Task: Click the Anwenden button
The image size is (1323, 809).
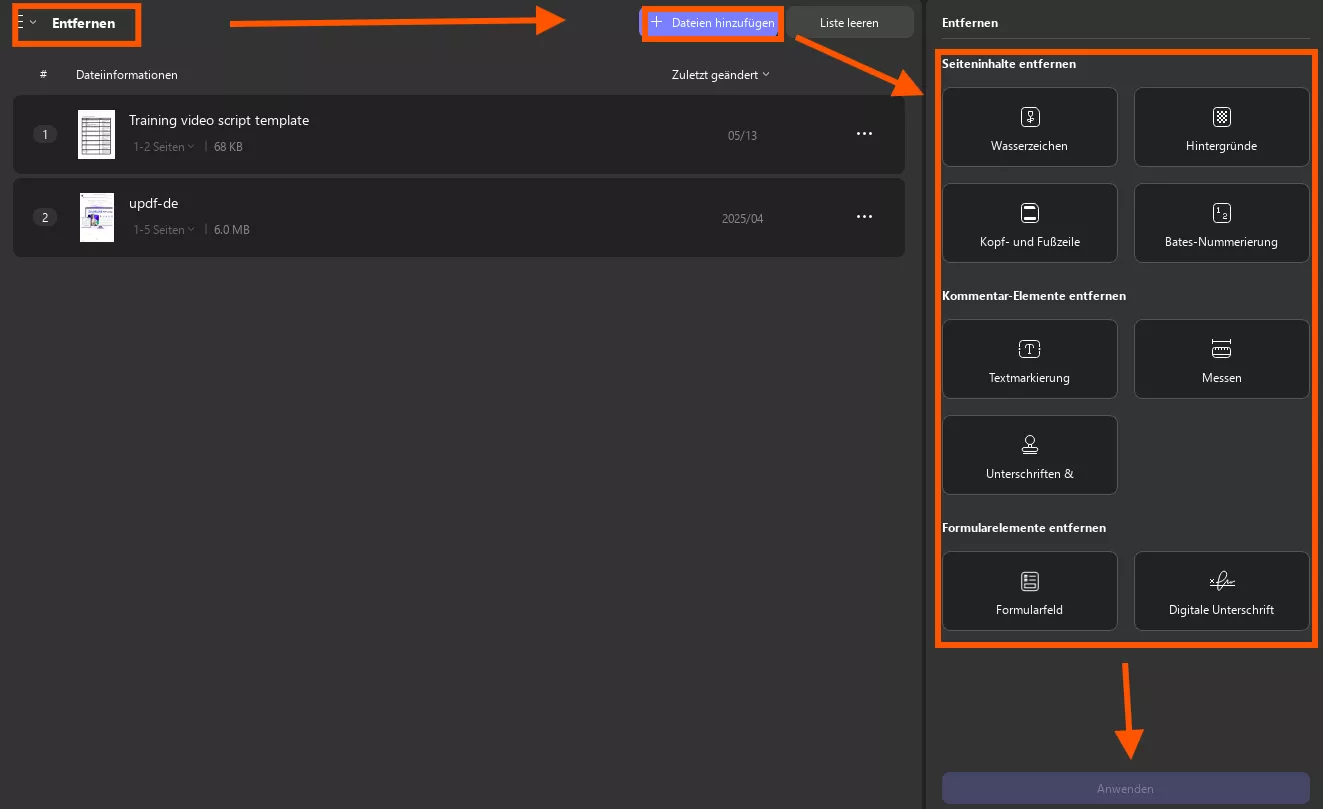Action: pyautogui.click(x=1125, y=788)
